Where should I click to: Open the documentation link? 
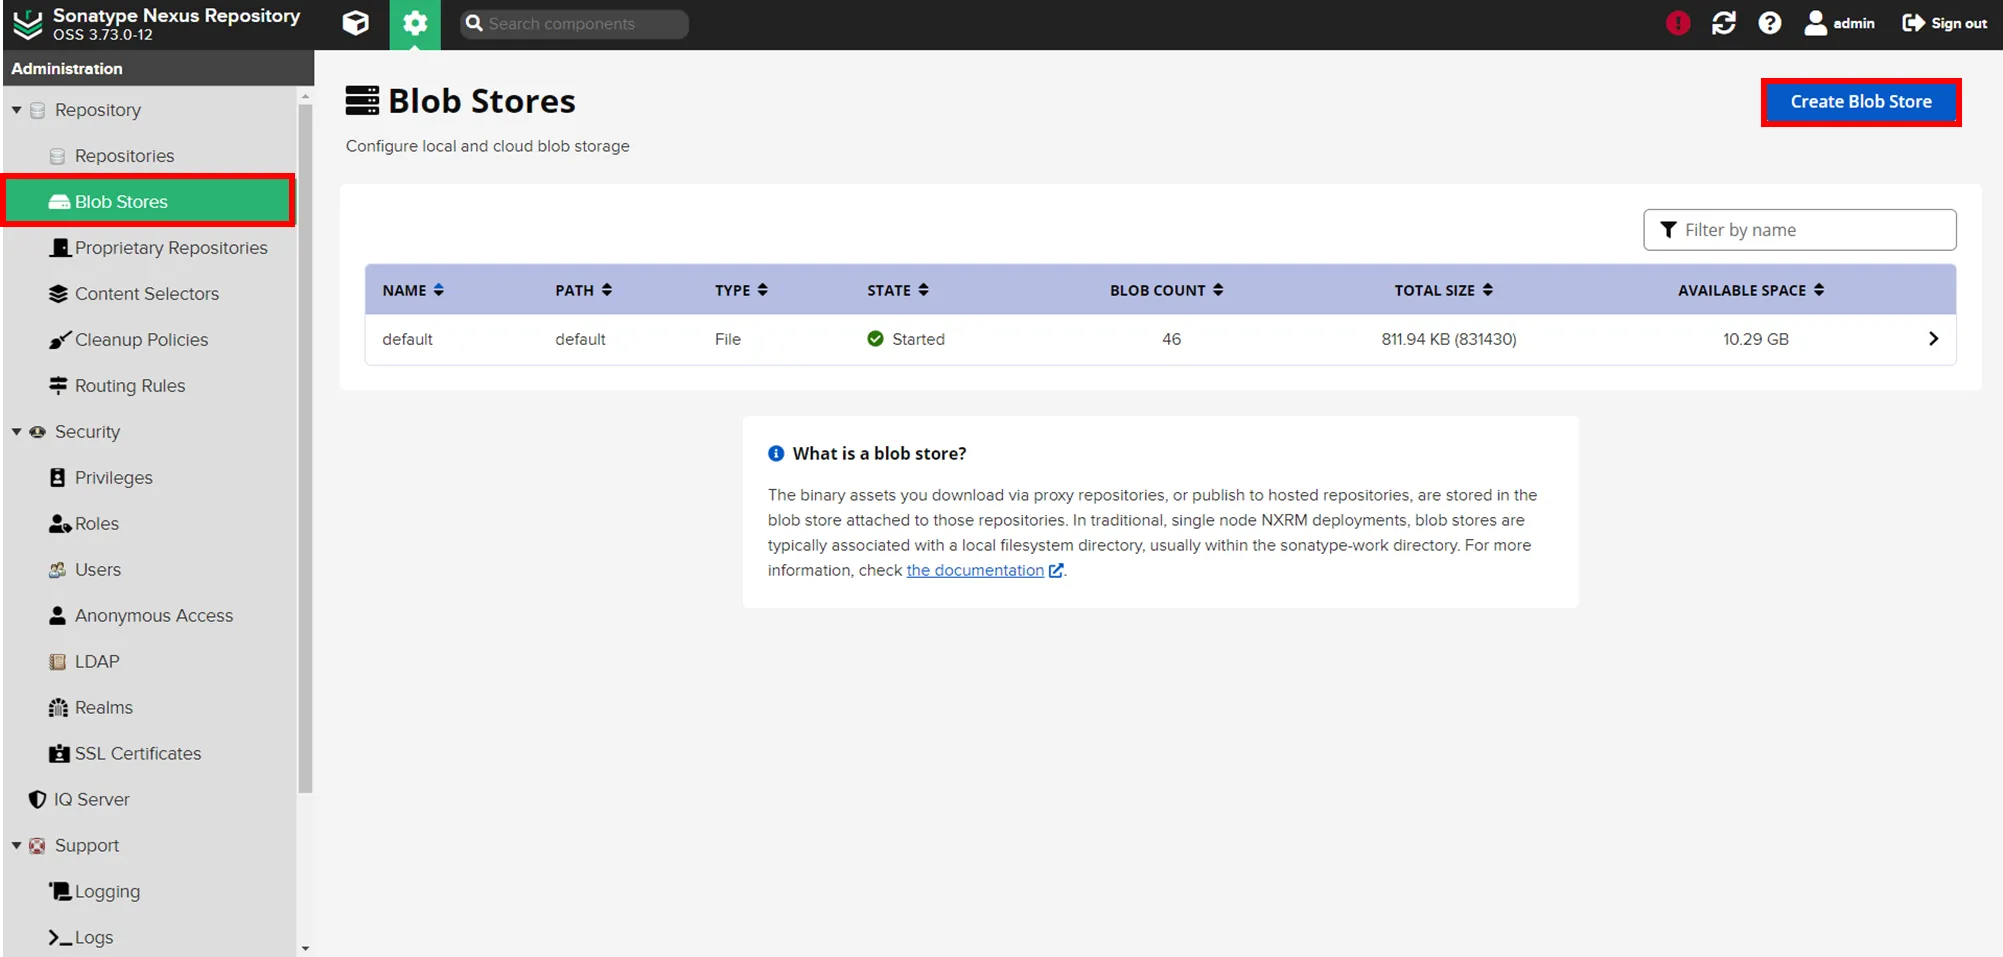point(975,570)
